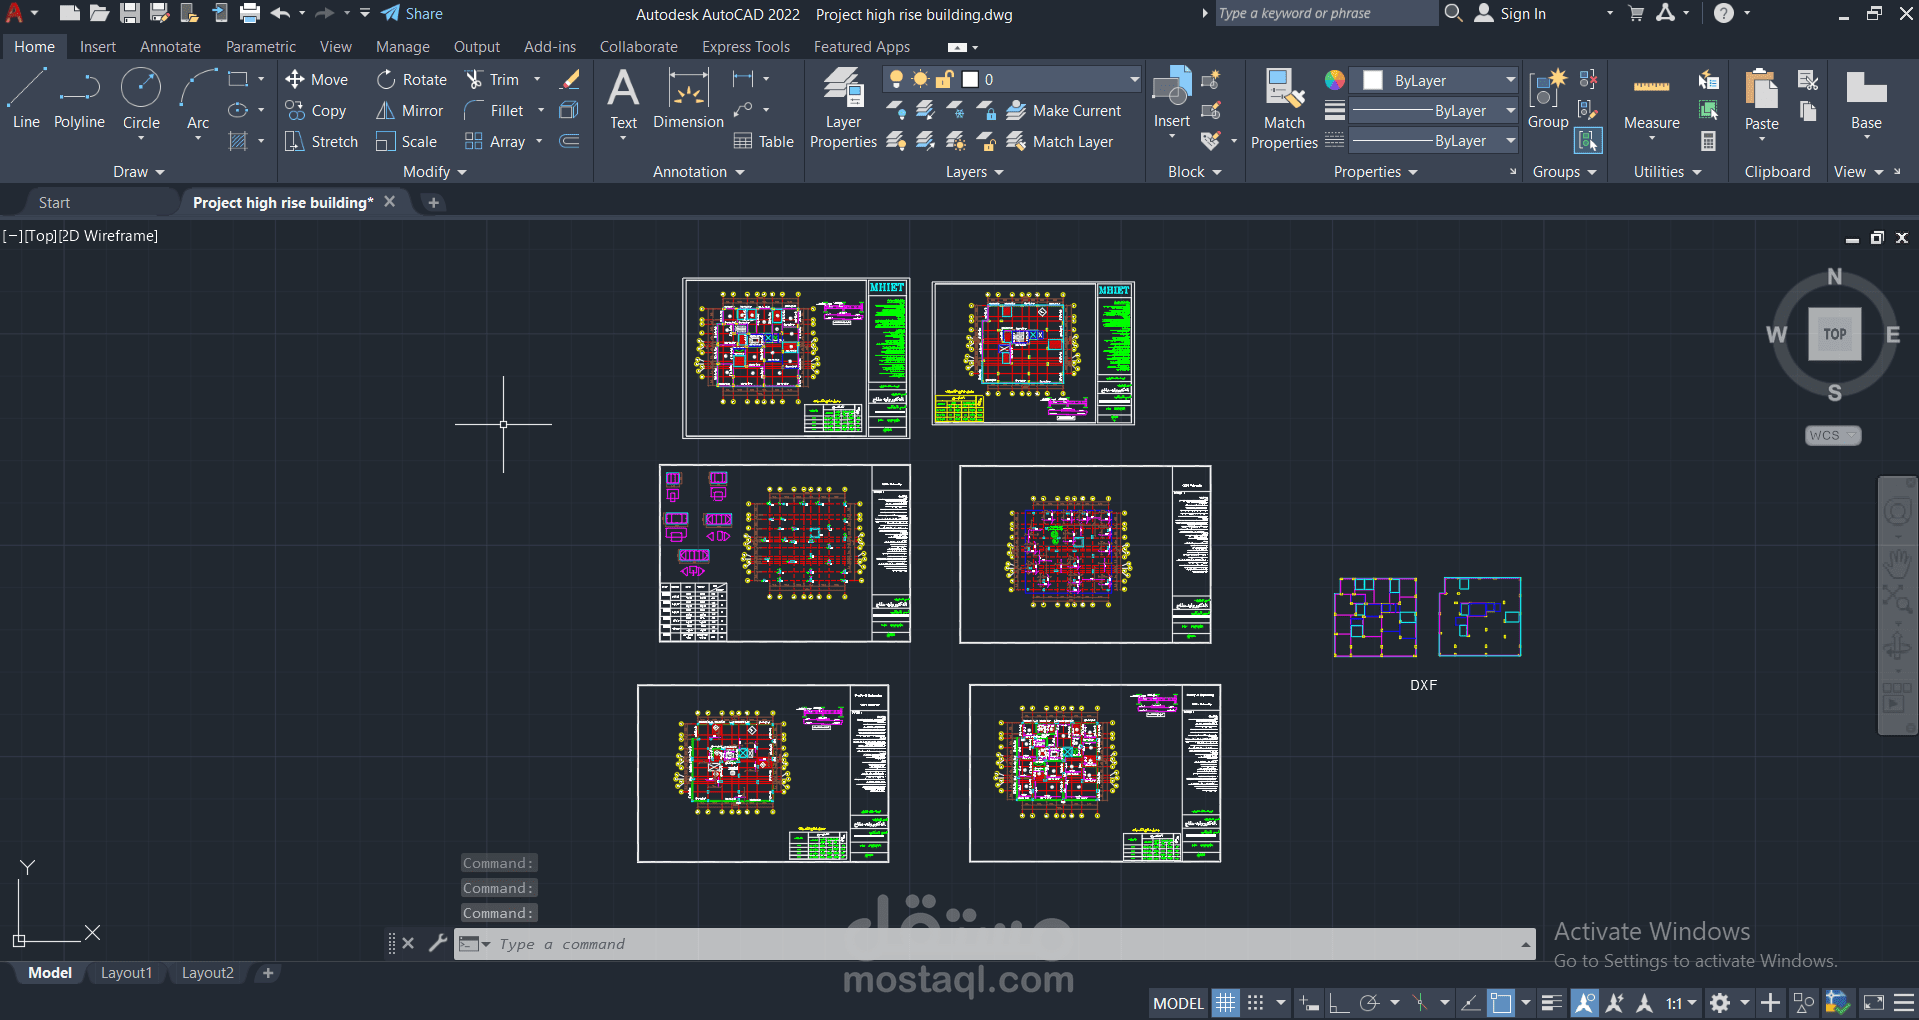This screenshot has width=1919, height=1020.
Task: Open the Start file tab
Action: click(x=54, y=202)
